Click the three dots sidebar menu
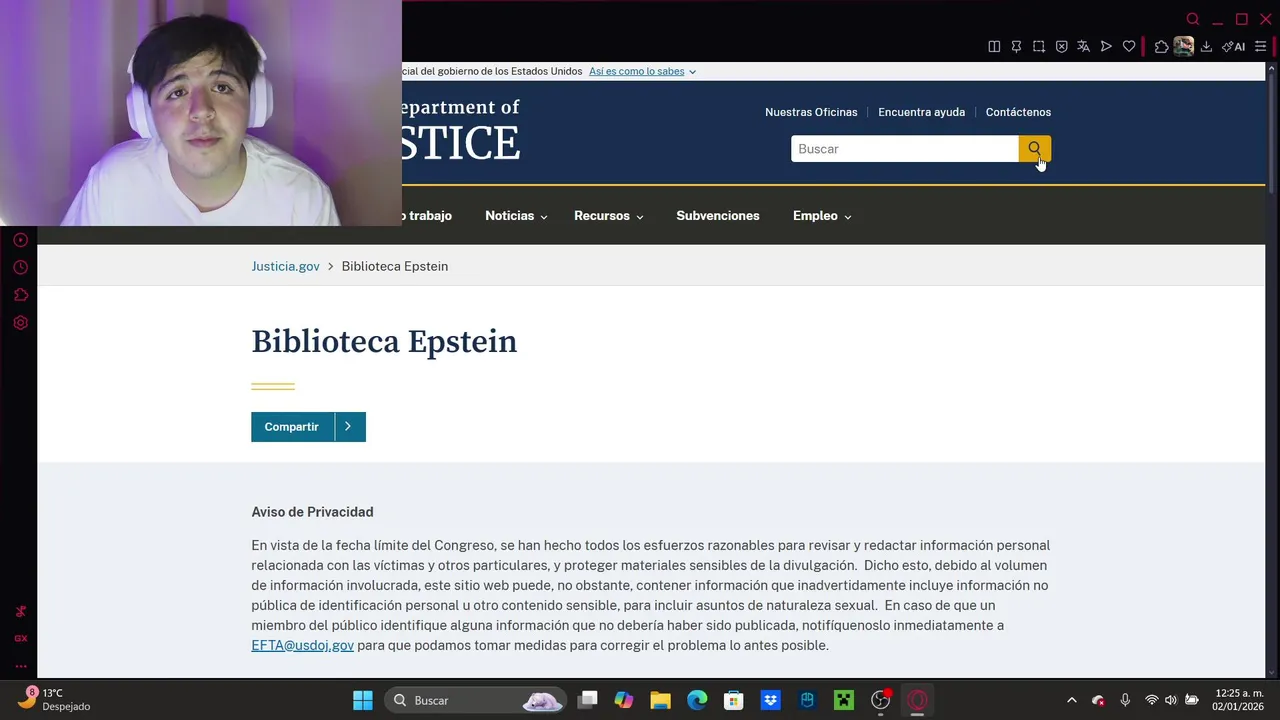Screen dimensions: 1280x720 pyautogui.click(x=20, y=666)
